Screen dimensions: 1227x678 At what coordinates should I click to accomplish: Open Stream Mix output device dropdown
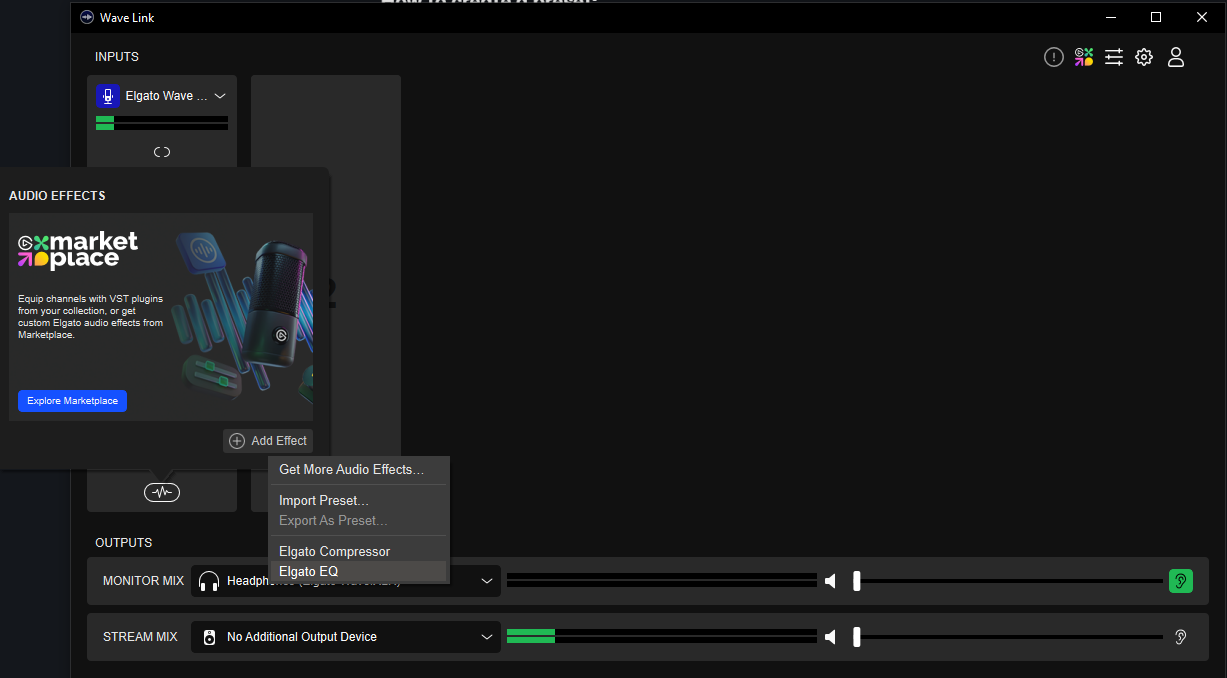pyautogui.click(x=487, y=637)
